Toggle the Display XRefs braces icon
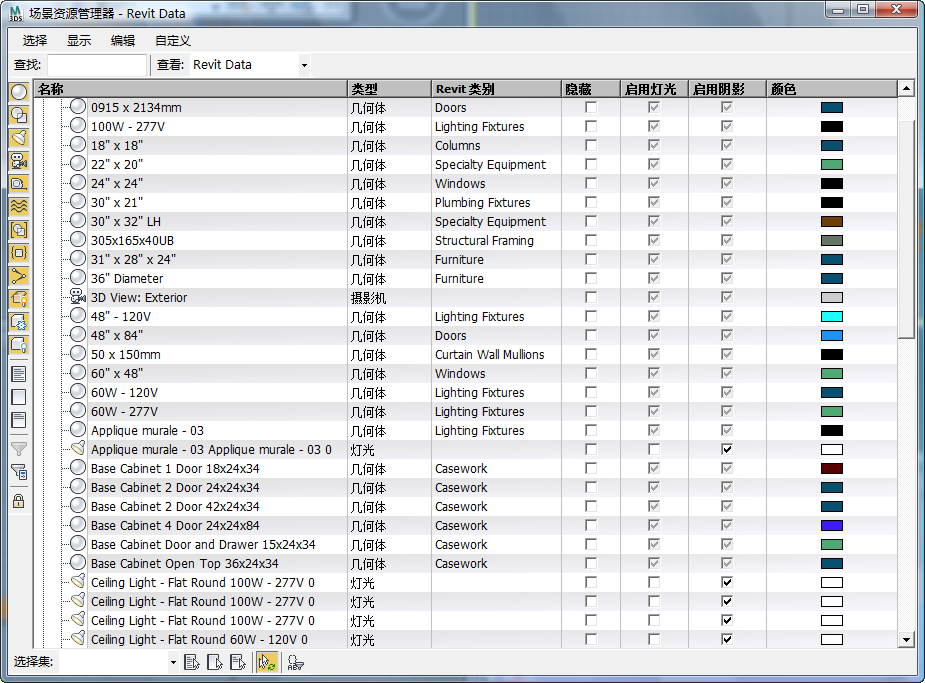 (19, 253)
